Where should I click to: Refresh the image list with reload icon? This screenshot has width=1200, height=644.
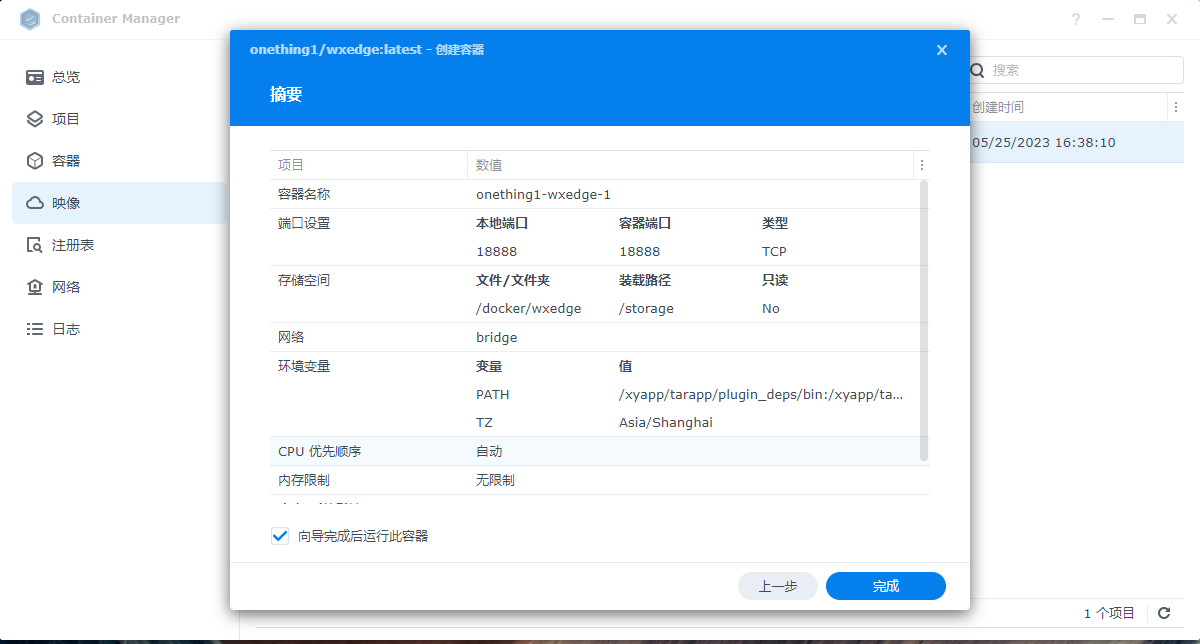pos(1164,613)
